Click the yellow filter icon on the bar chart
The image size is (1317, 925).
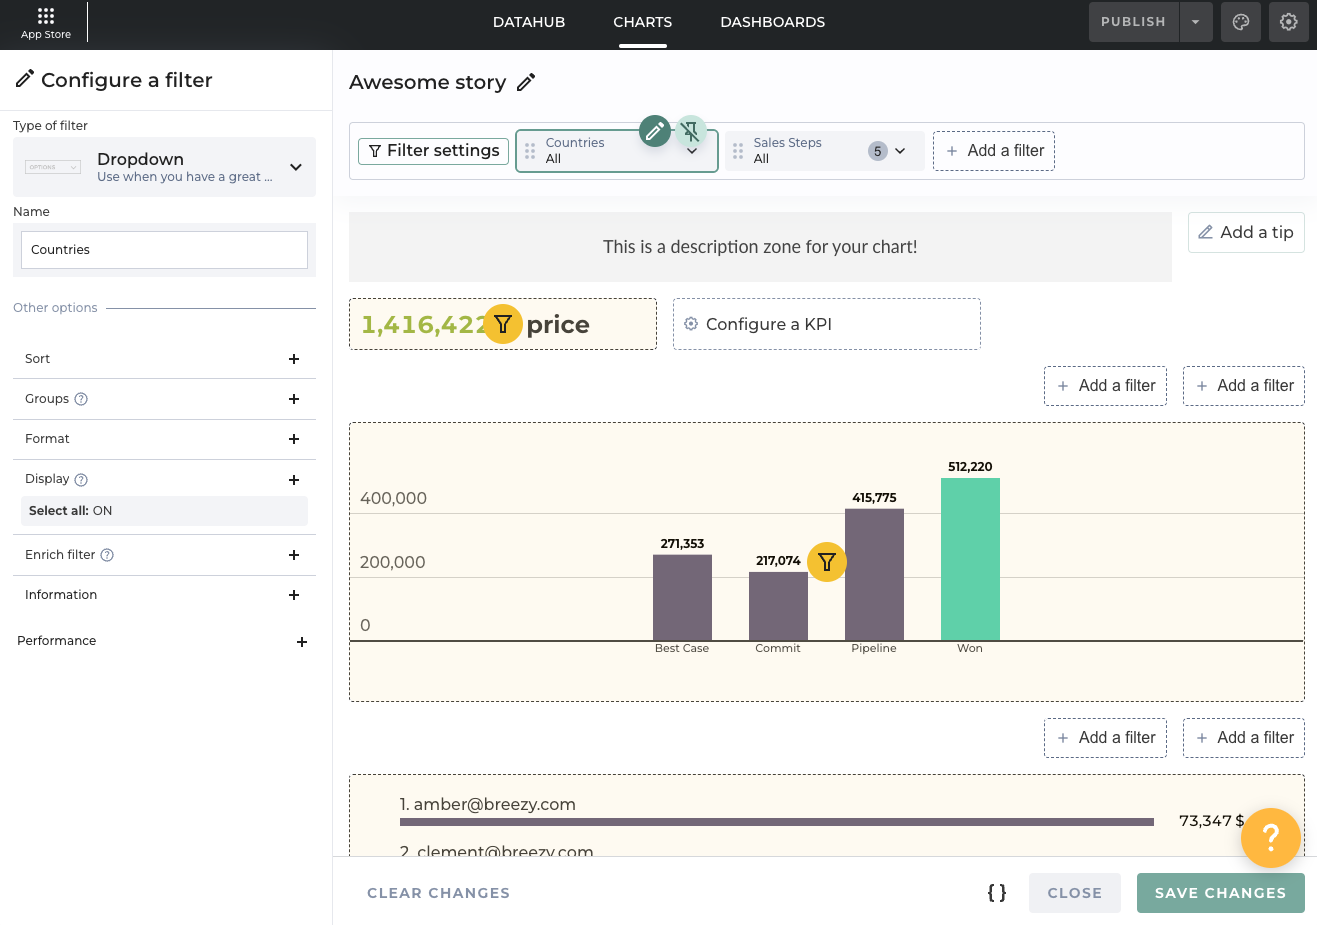coord(827,562)
